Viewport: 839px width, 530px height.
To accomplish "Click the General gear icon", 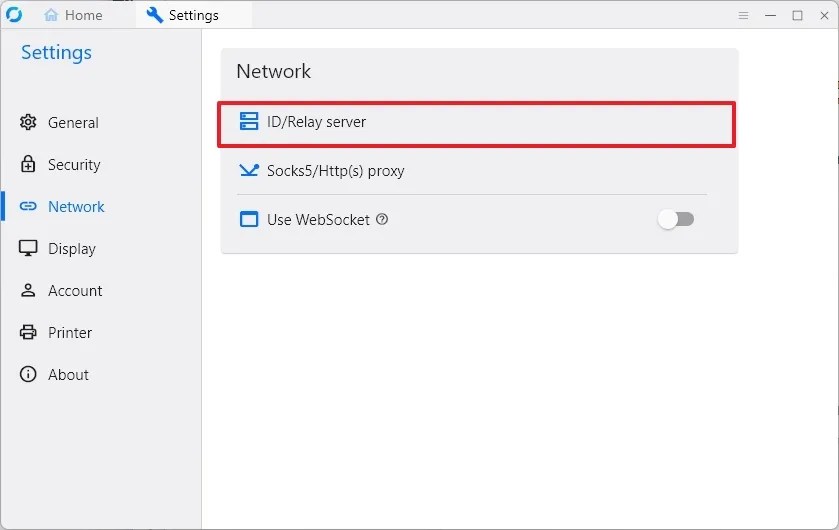I will 28,122.
